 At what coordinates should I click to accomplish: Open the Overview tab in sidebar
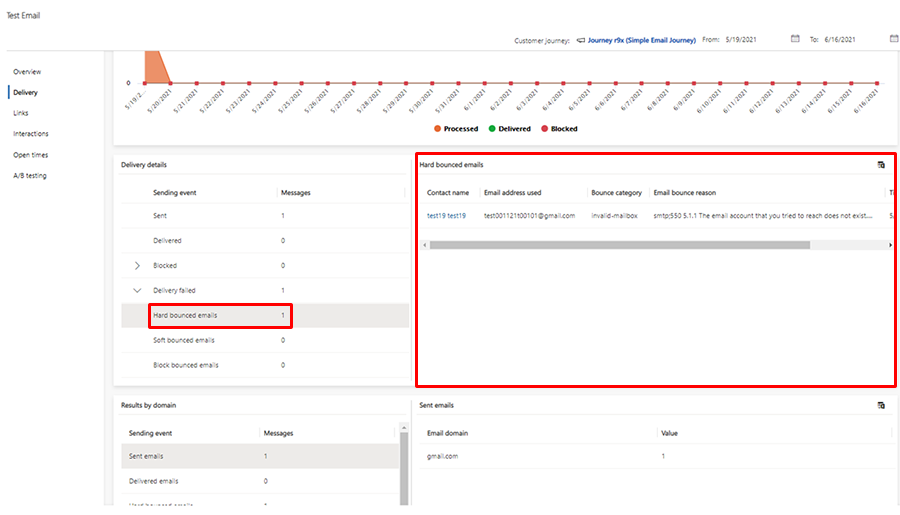point(27,72)
